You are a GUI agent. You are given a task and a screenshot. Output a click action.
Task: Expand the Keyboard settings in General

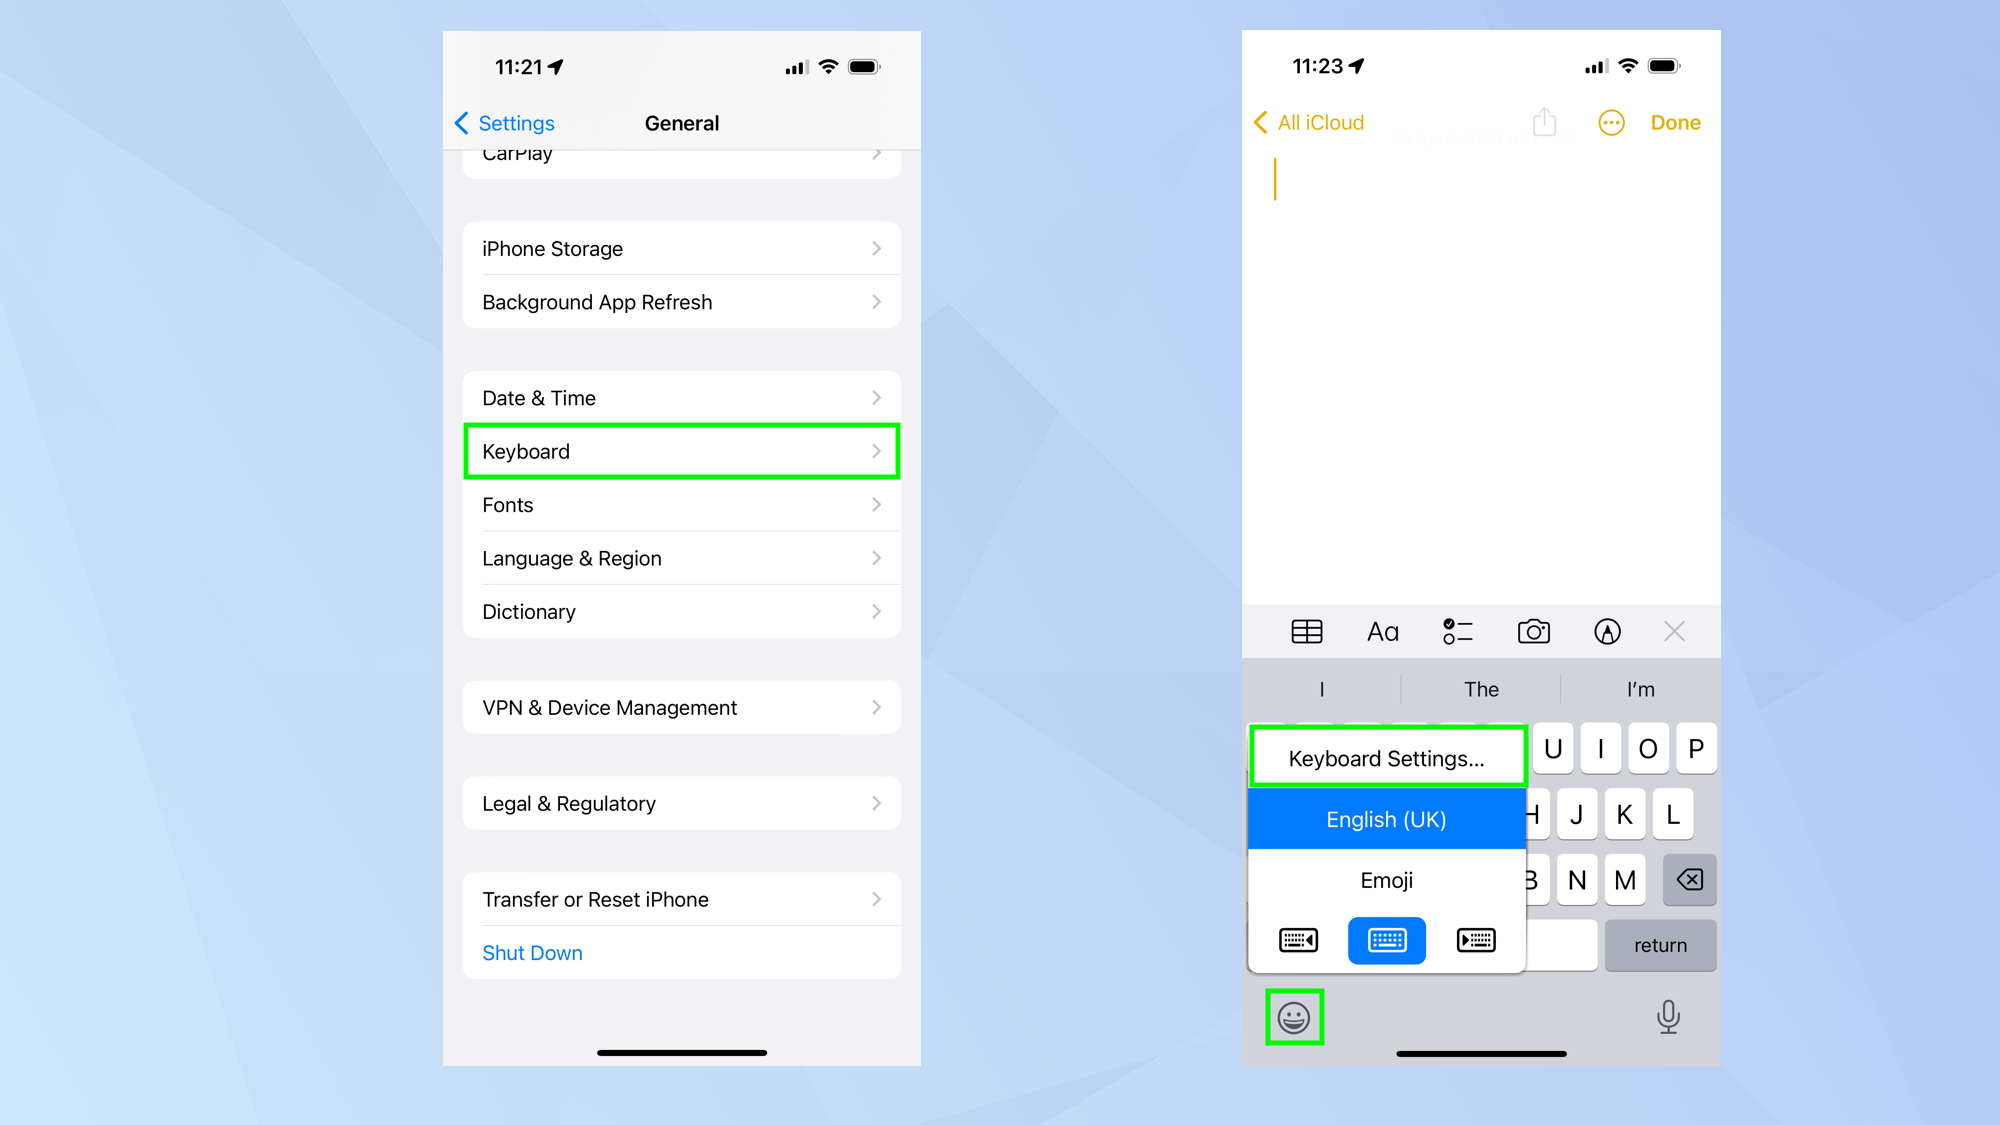coord(681,451)
